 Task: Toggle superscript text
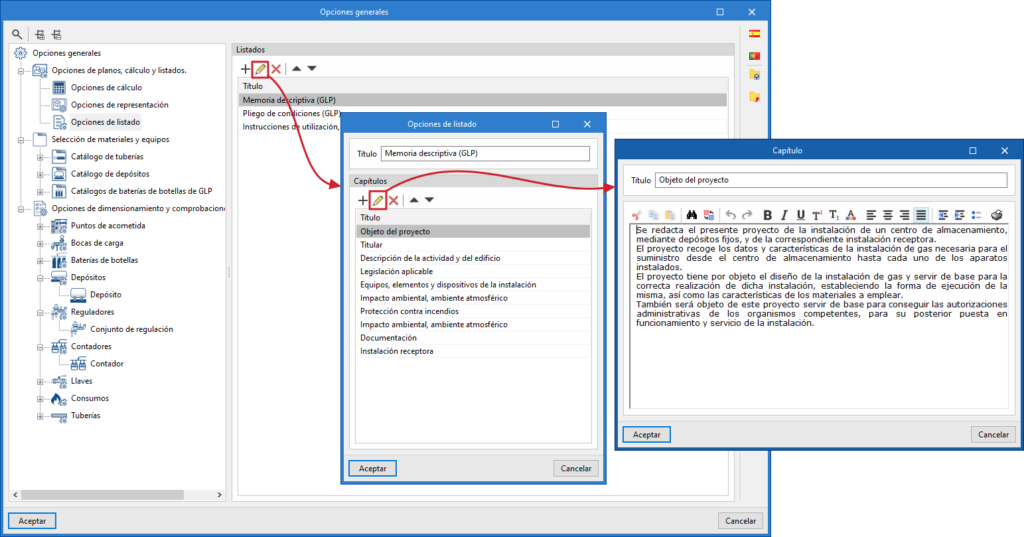tap(817, 215)
